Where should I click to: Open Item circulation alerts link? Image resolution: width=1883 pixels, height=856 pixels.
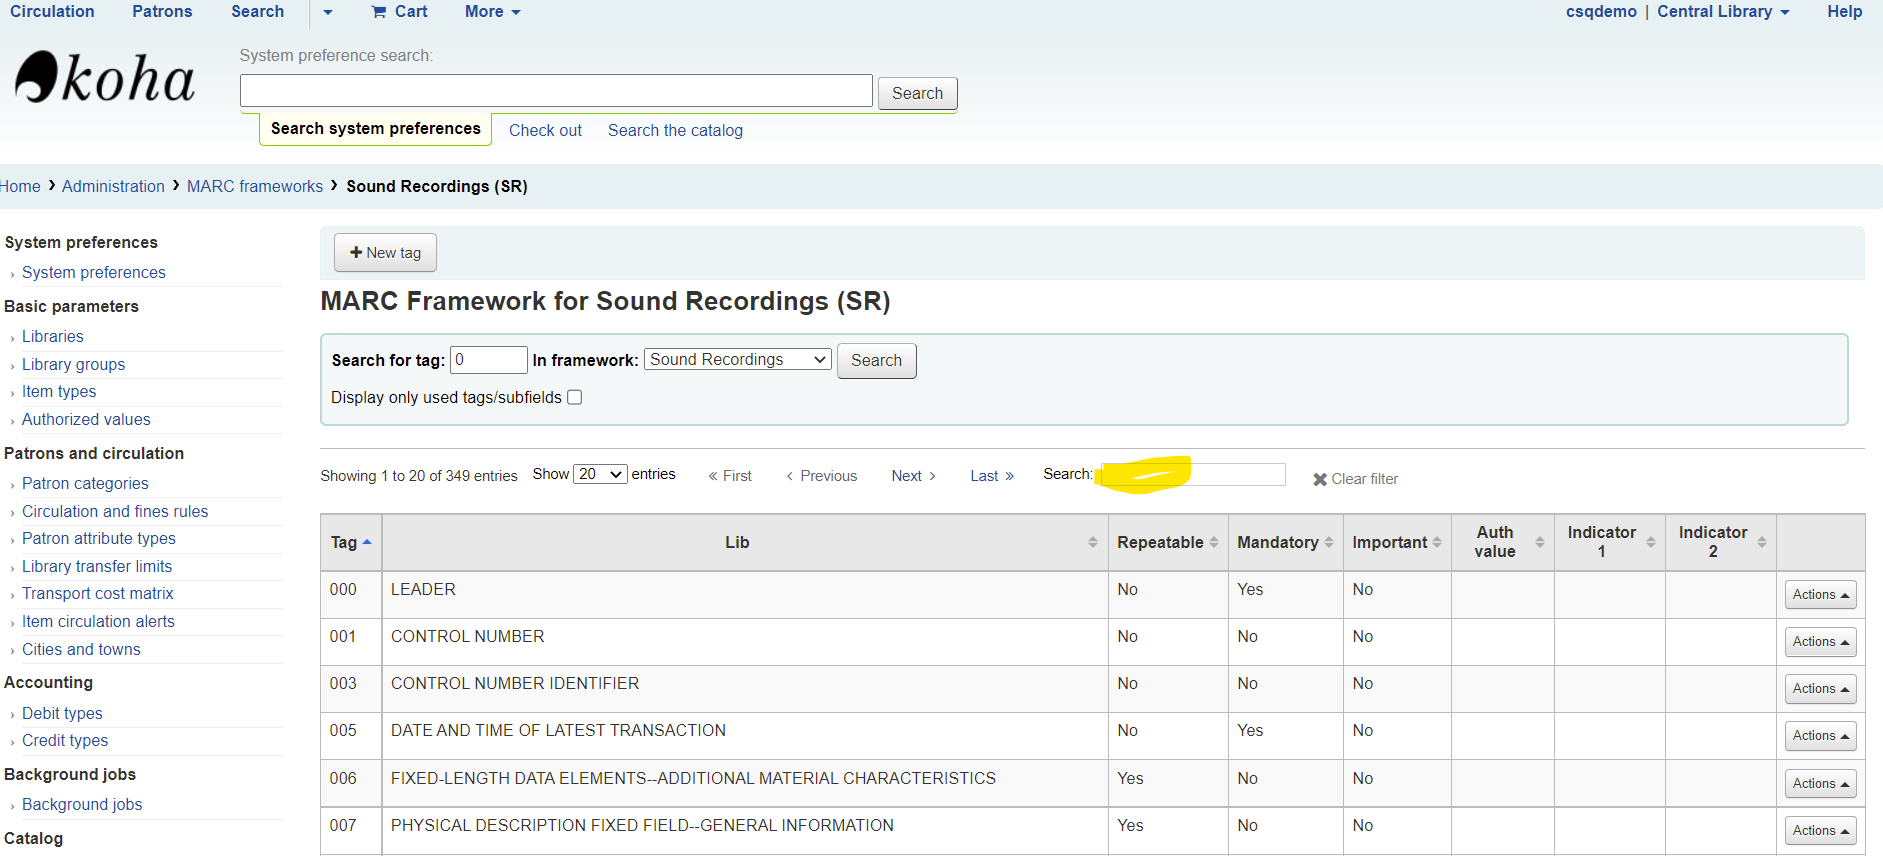(x=98, y=621)
